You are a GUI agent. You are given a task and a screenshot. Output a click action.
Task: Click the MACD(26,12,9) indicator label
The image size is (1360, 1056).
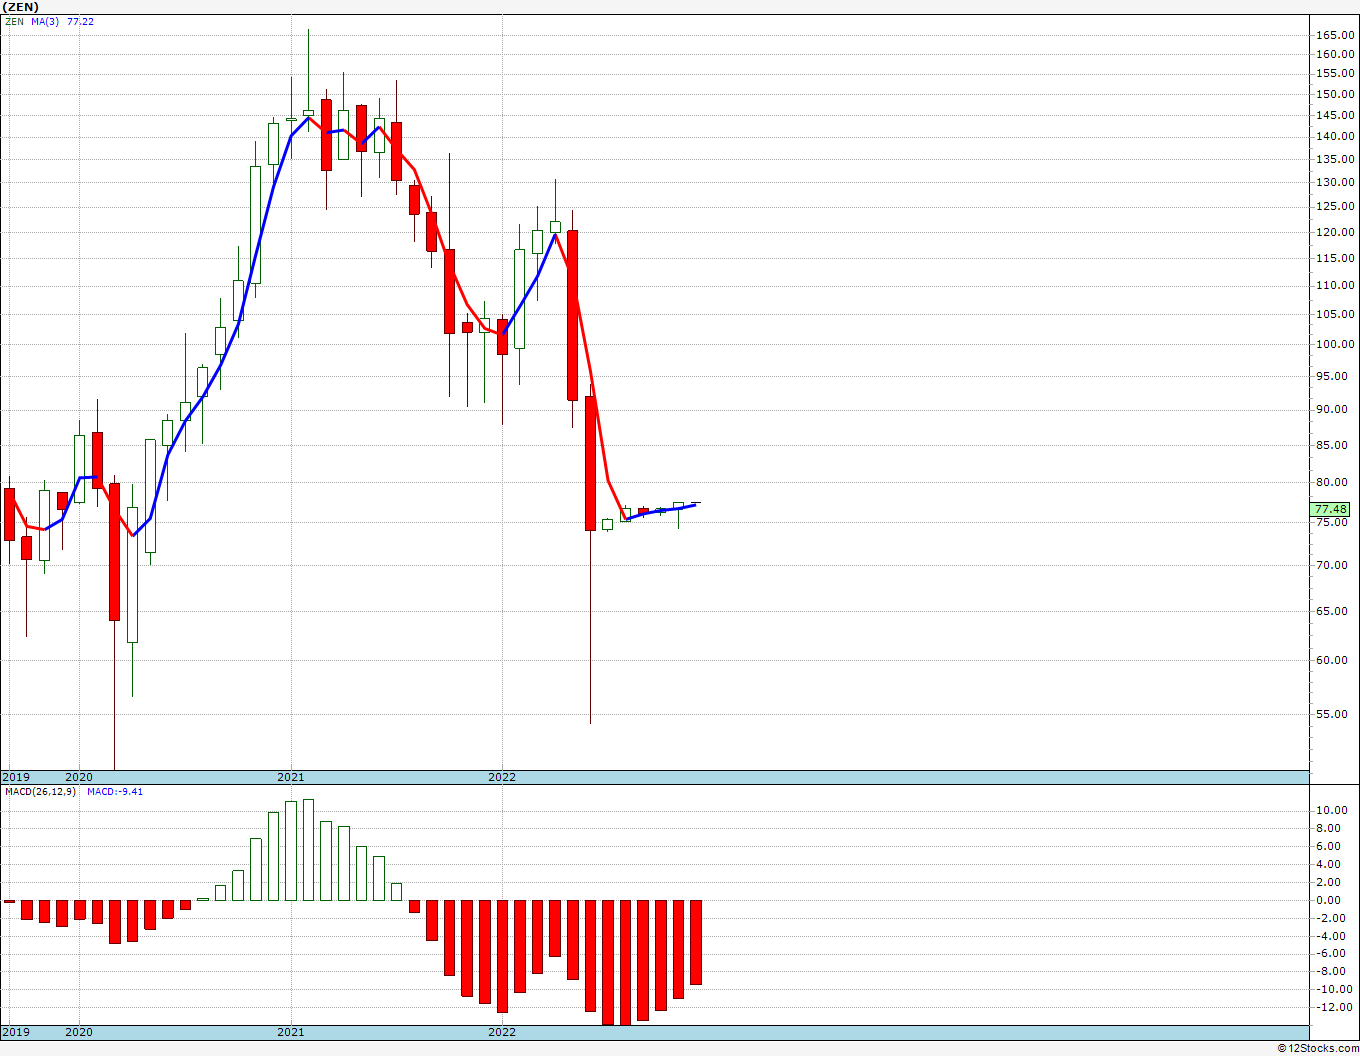(x=40, y=791)
